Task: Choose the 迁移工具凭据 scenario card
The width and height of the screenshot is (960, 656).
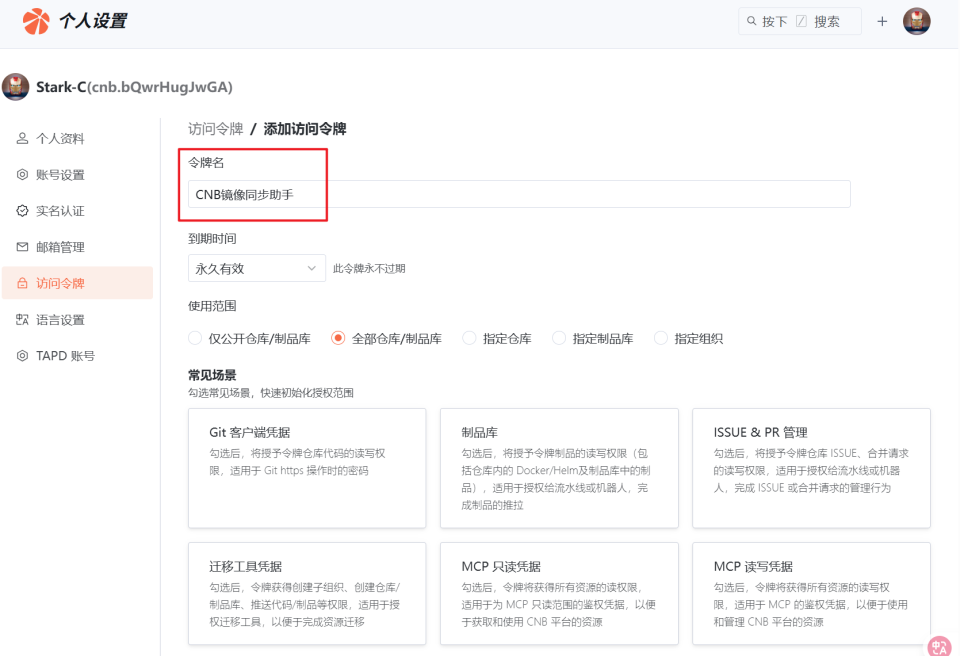Action: (307, 594)
